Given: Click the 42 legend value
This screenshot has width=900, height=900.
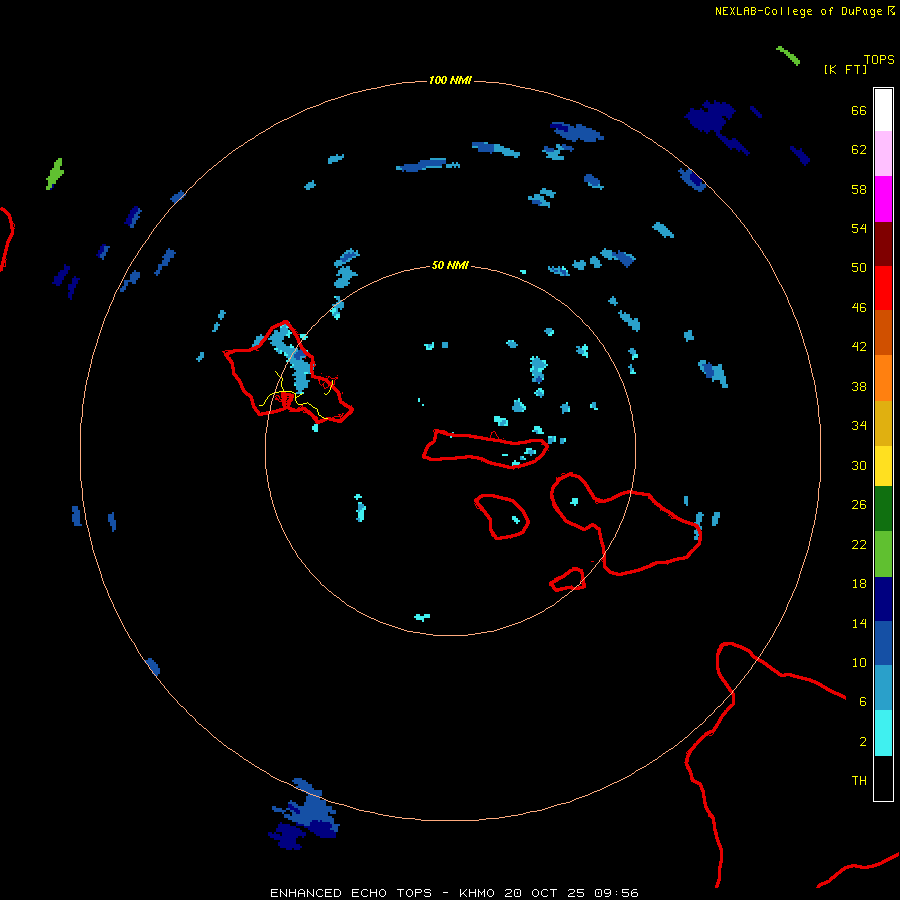Looking at the screenshot, I should coord(859,347).
